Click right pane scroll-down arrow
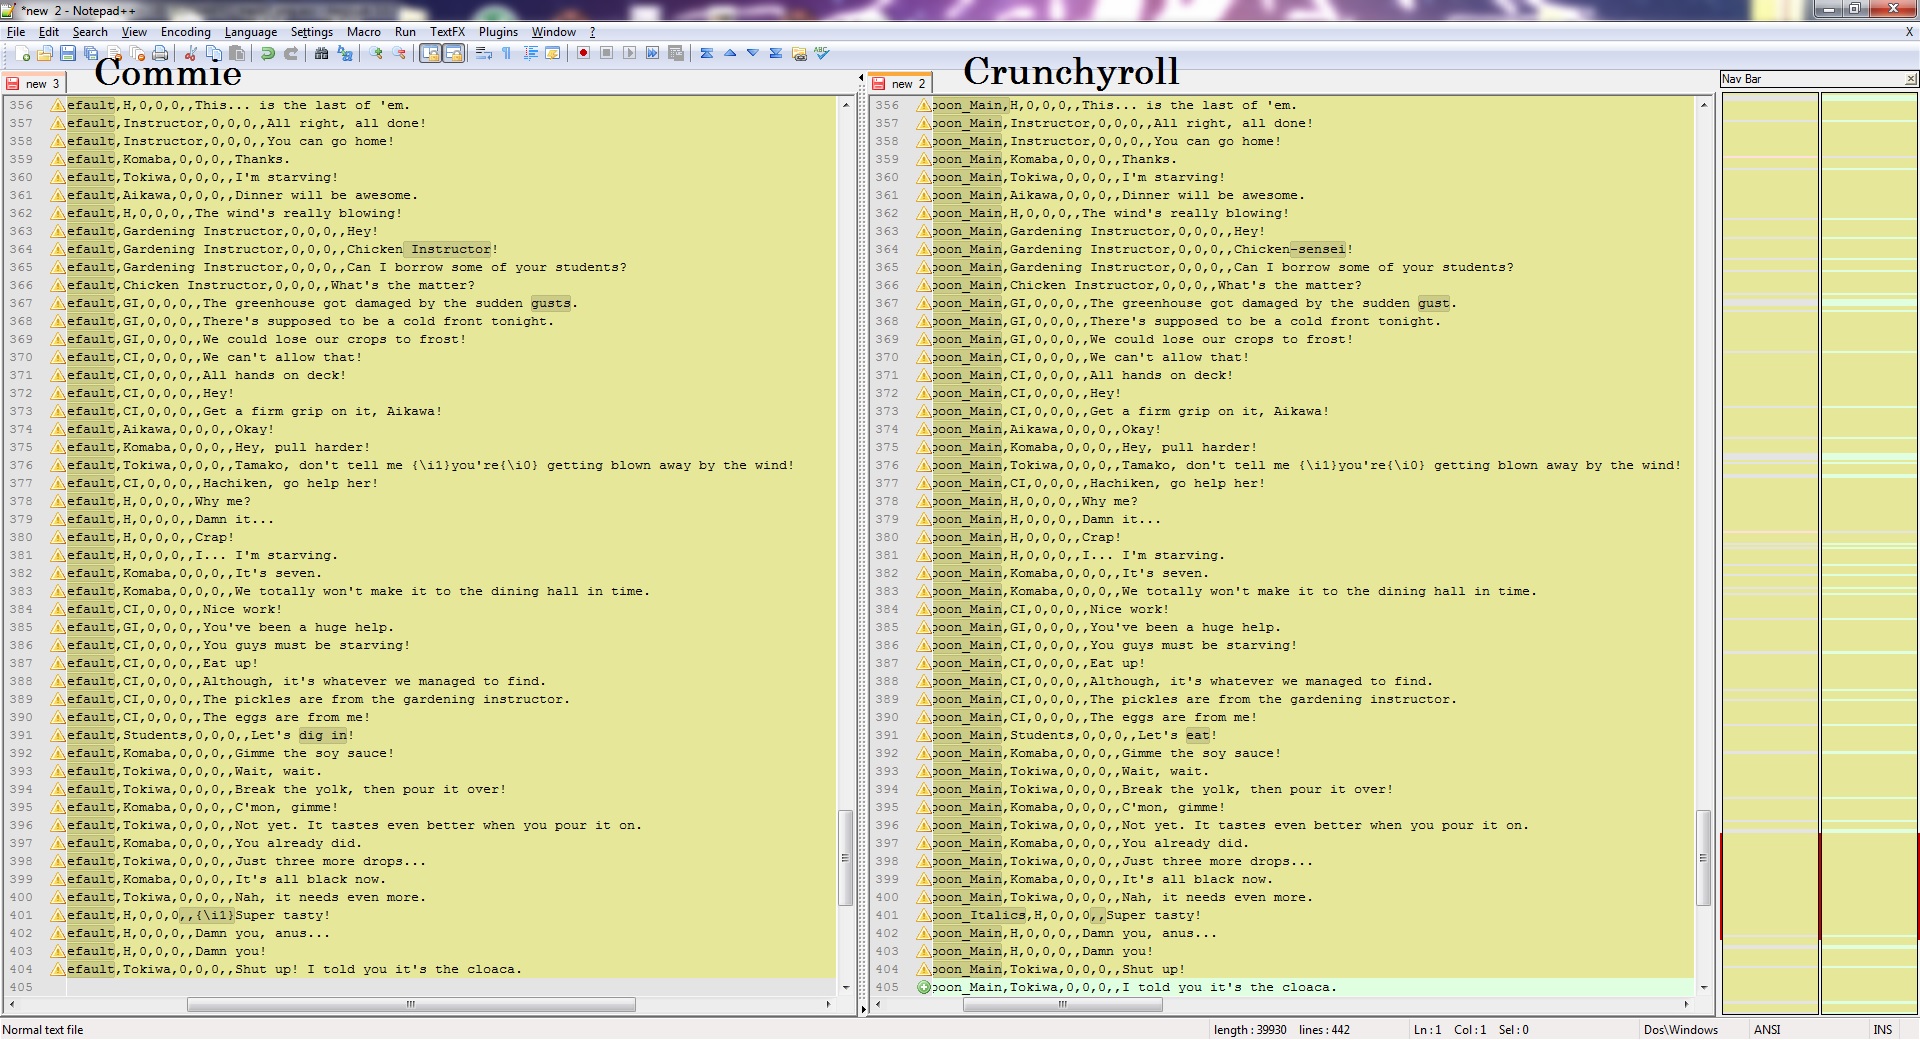The image size is (1920, 1040). (1704, 988)
